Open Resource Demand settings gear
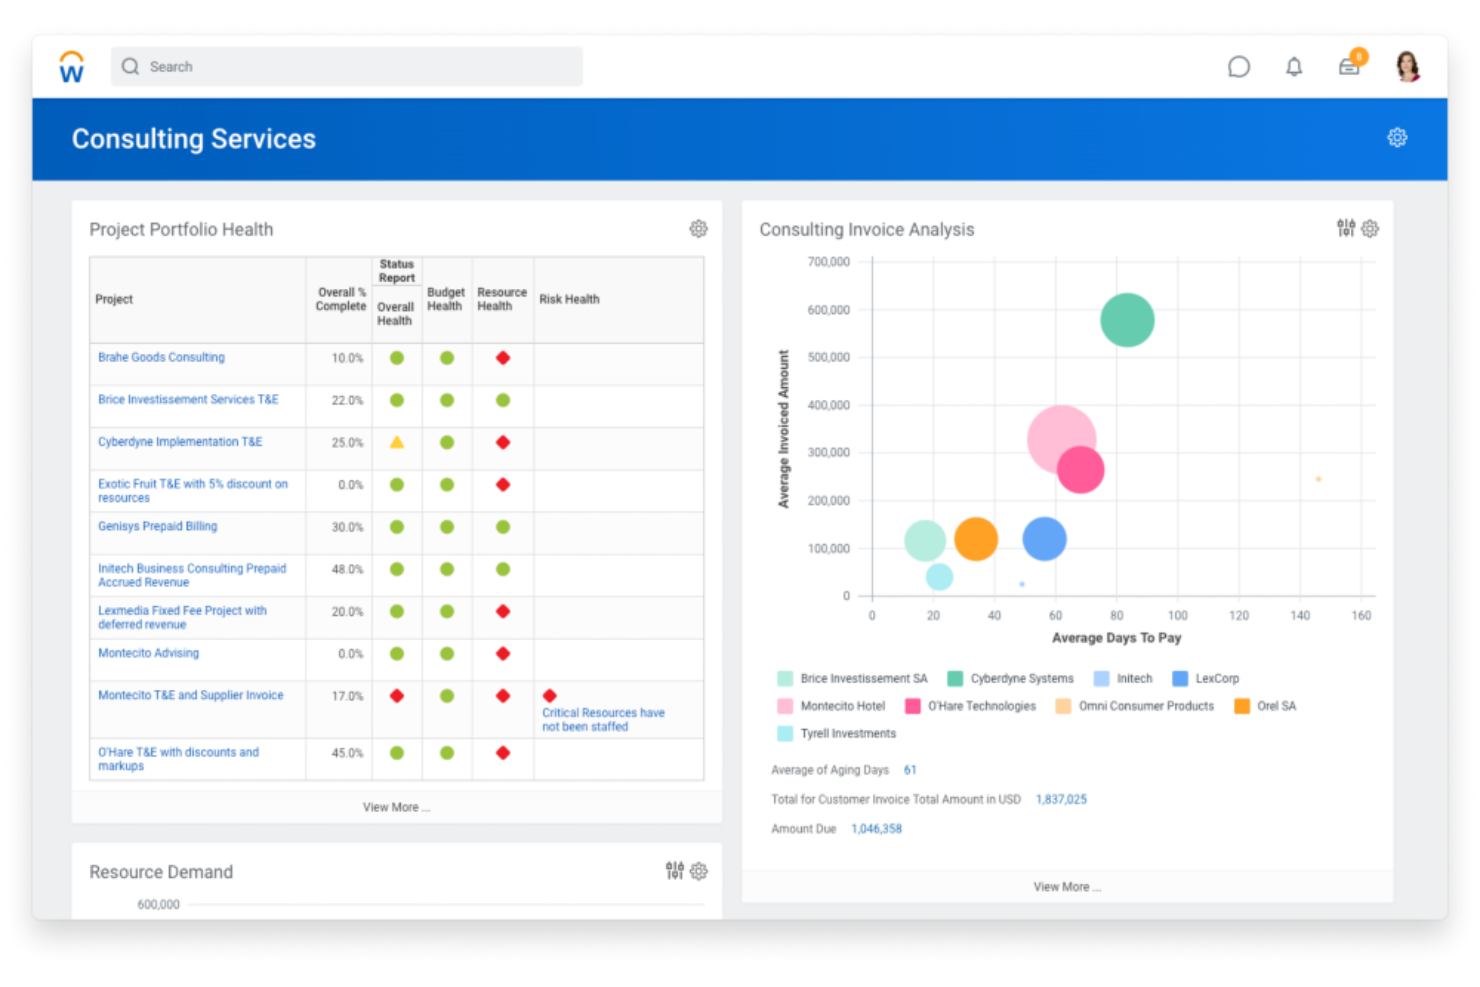The image size is (1480, 987). 698,871
